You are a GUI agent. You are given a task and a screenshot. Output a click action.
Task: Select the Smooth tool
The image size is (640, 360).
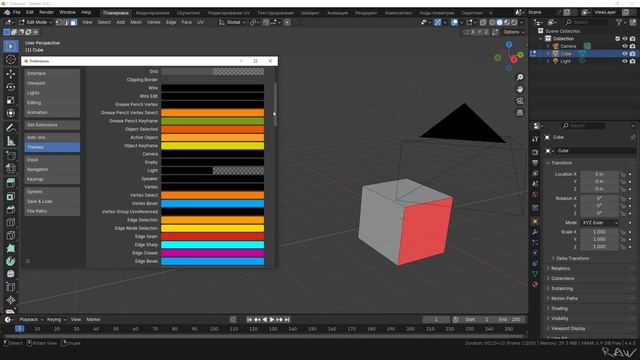(x=11, y=274)
